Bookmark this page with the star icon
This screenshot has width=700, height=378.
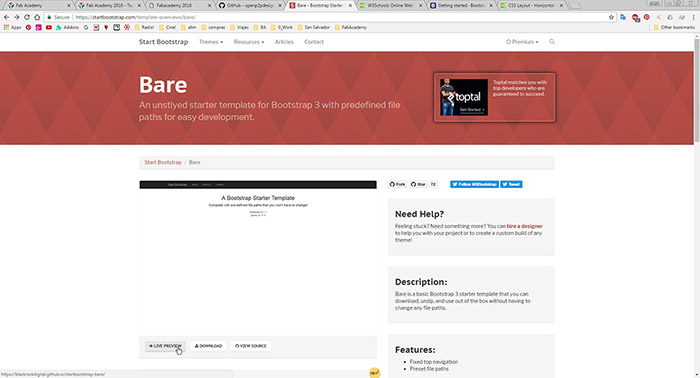pos(611,17)
